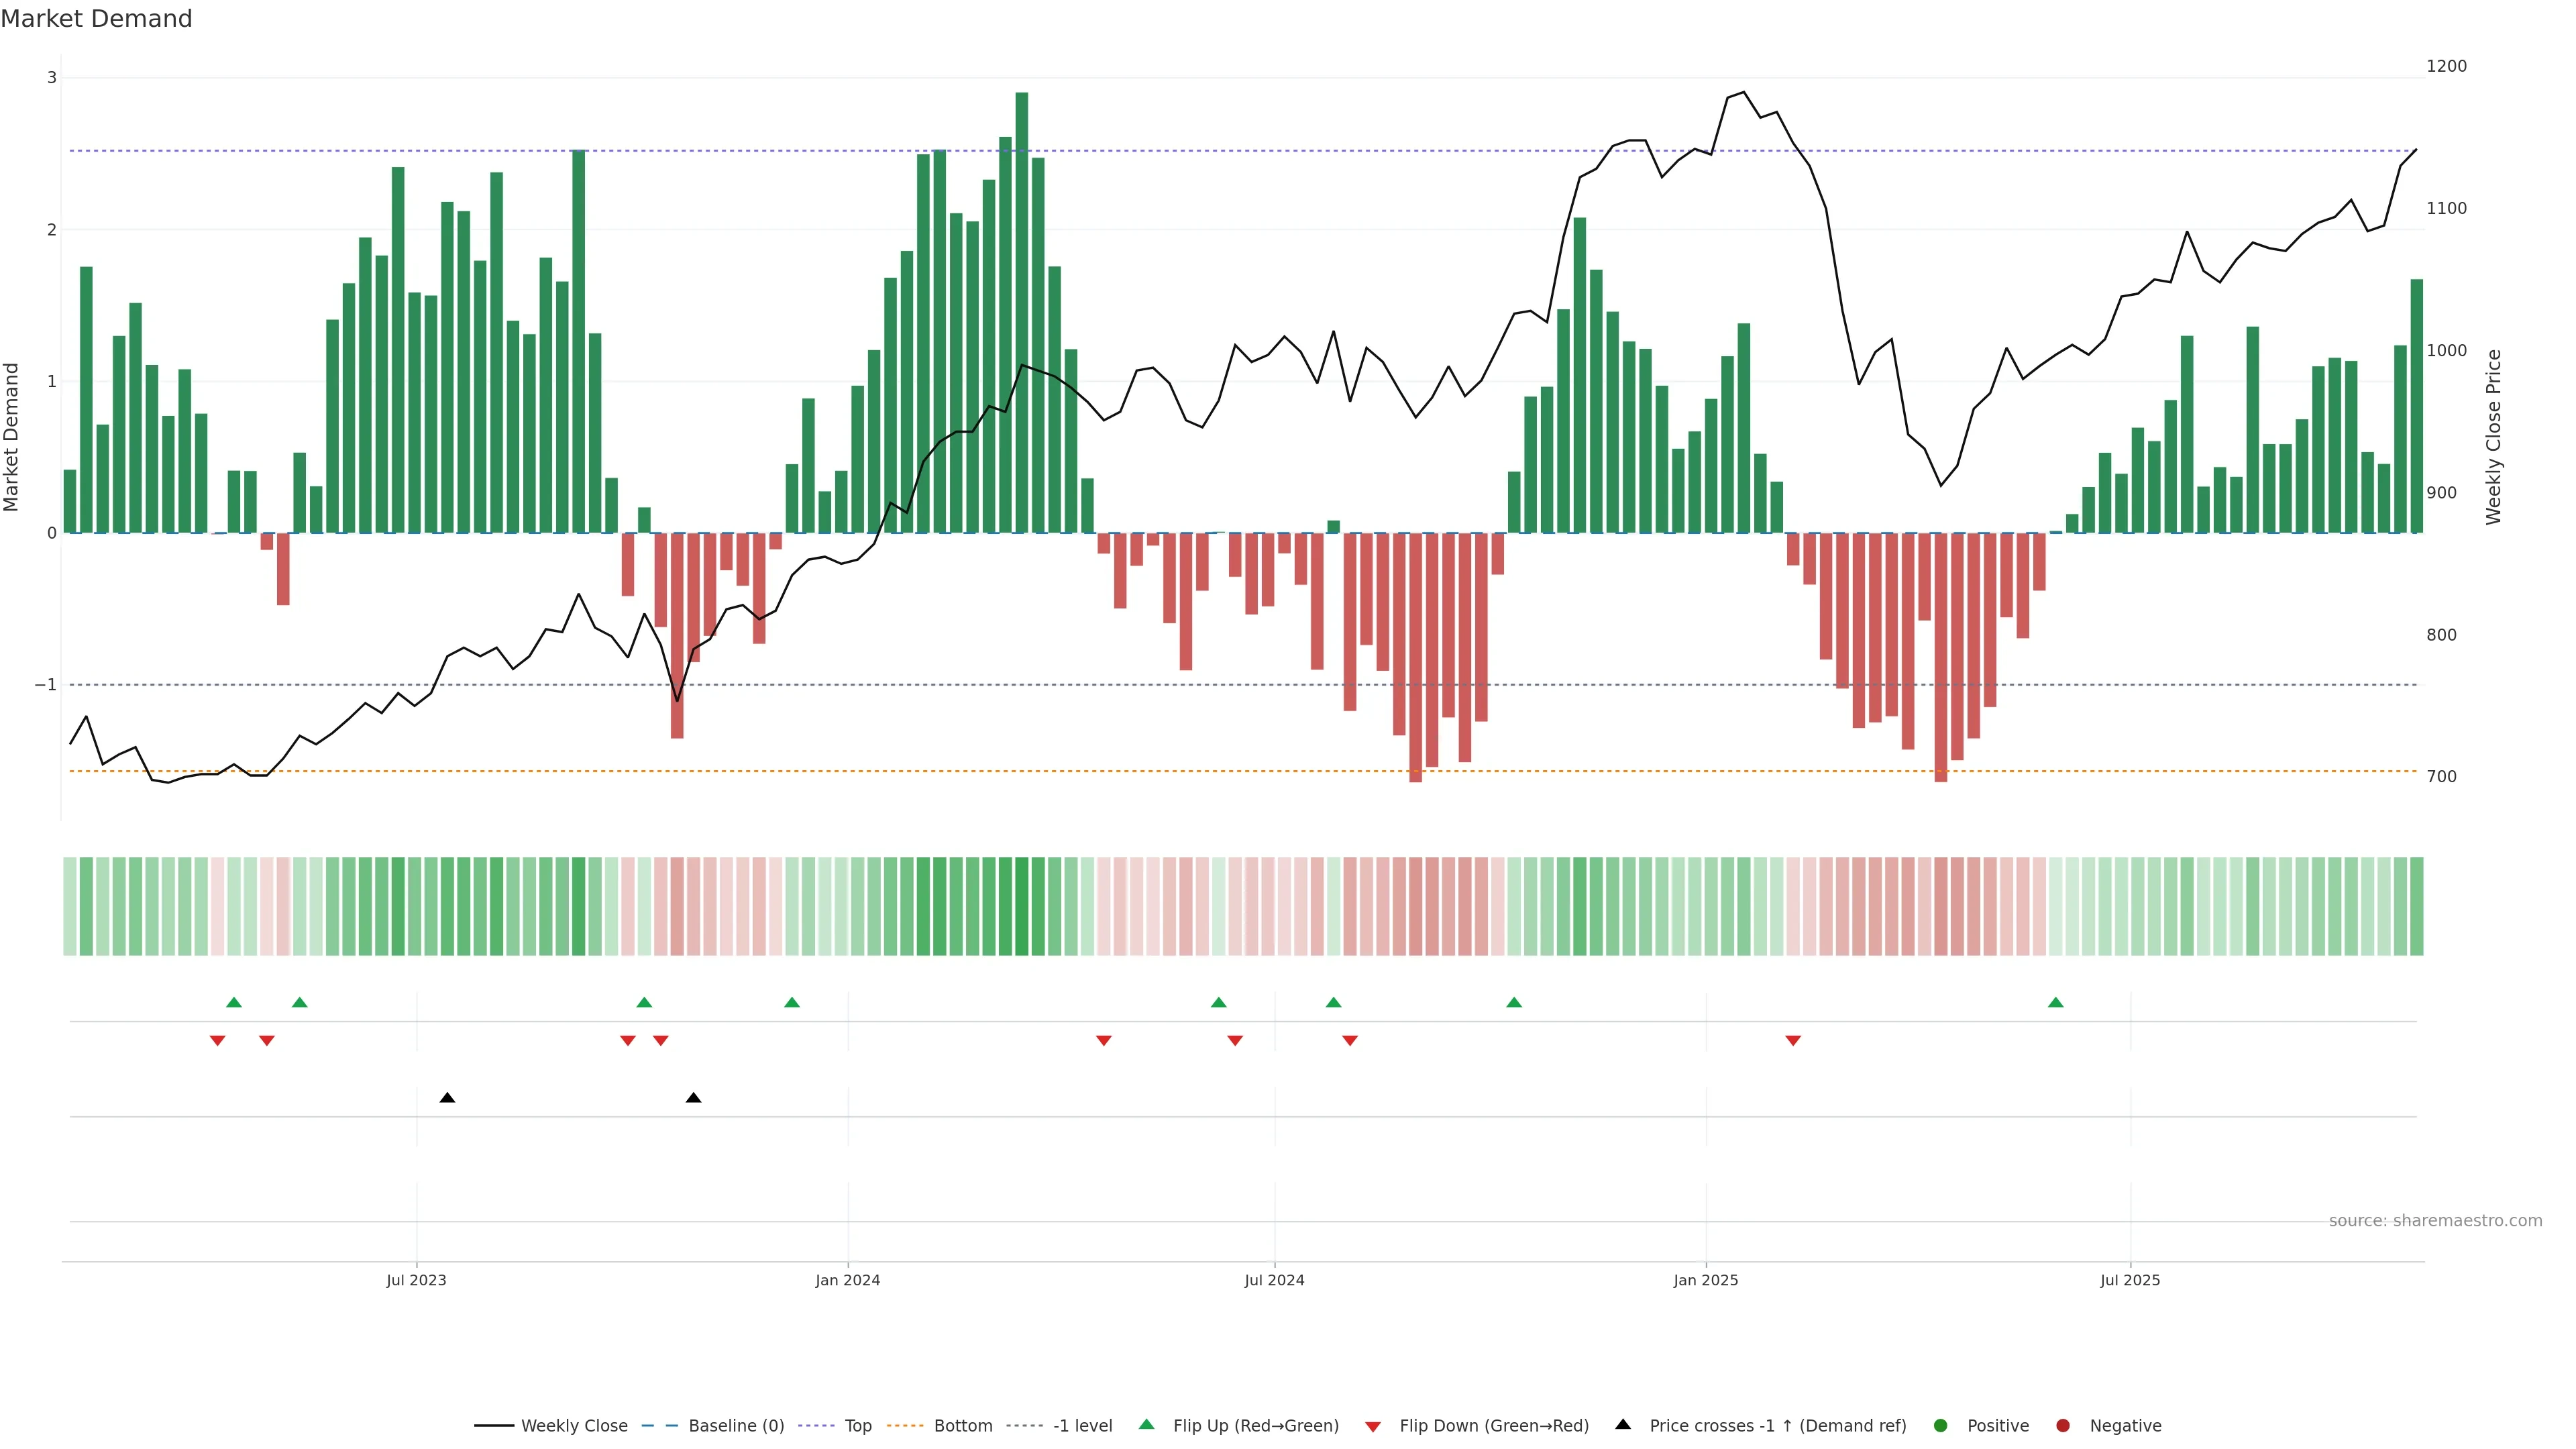The height and width of the screenshot is (1449, 2576).
Task: Click the Jan 2024 x-axis label
Action: (x=847, y=1280)
